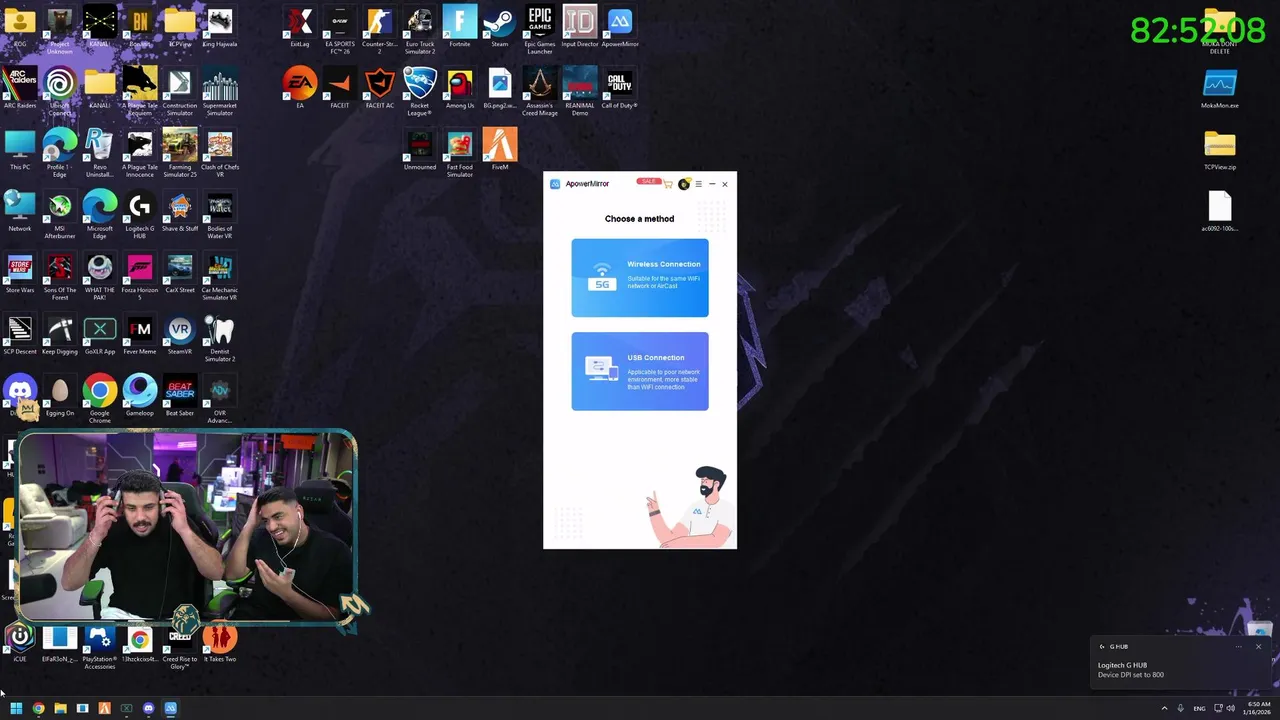Open Discord from the taskbar
This screenshot has width=1280, height=720.
click(149, 708)
